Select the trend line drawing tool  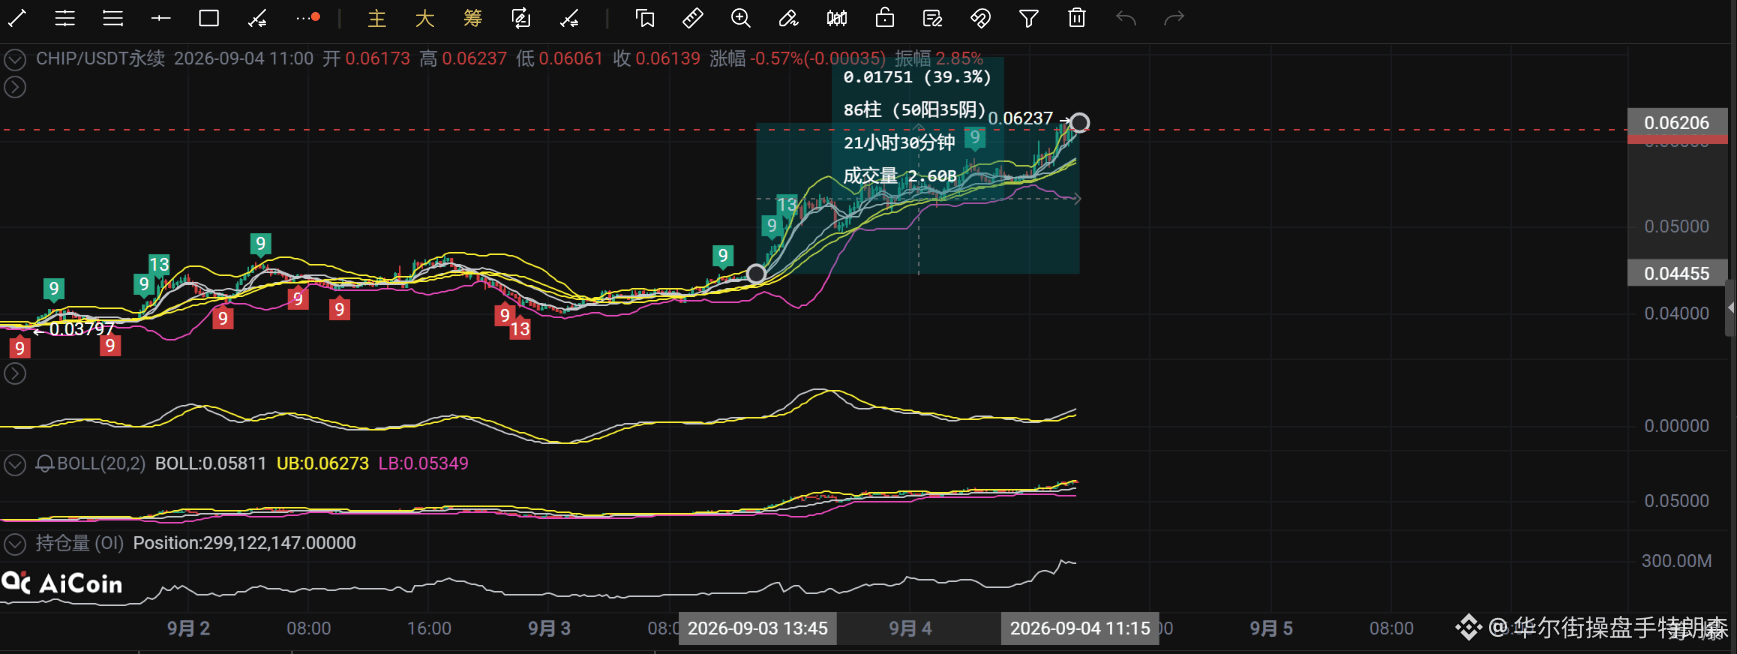click(x=17, y=18)
